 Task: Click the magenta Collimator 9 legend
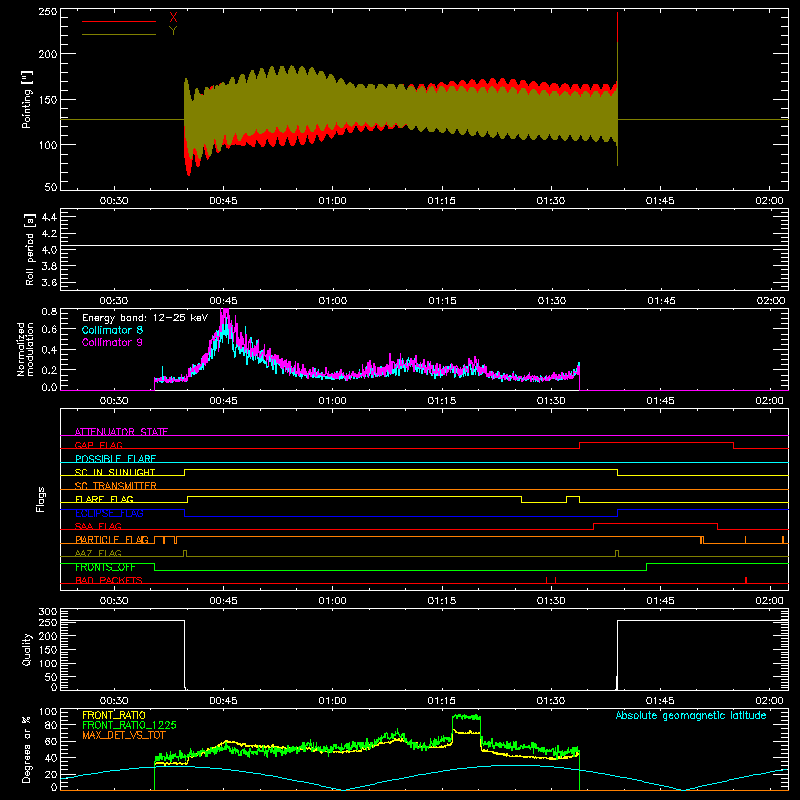point(112,342)
